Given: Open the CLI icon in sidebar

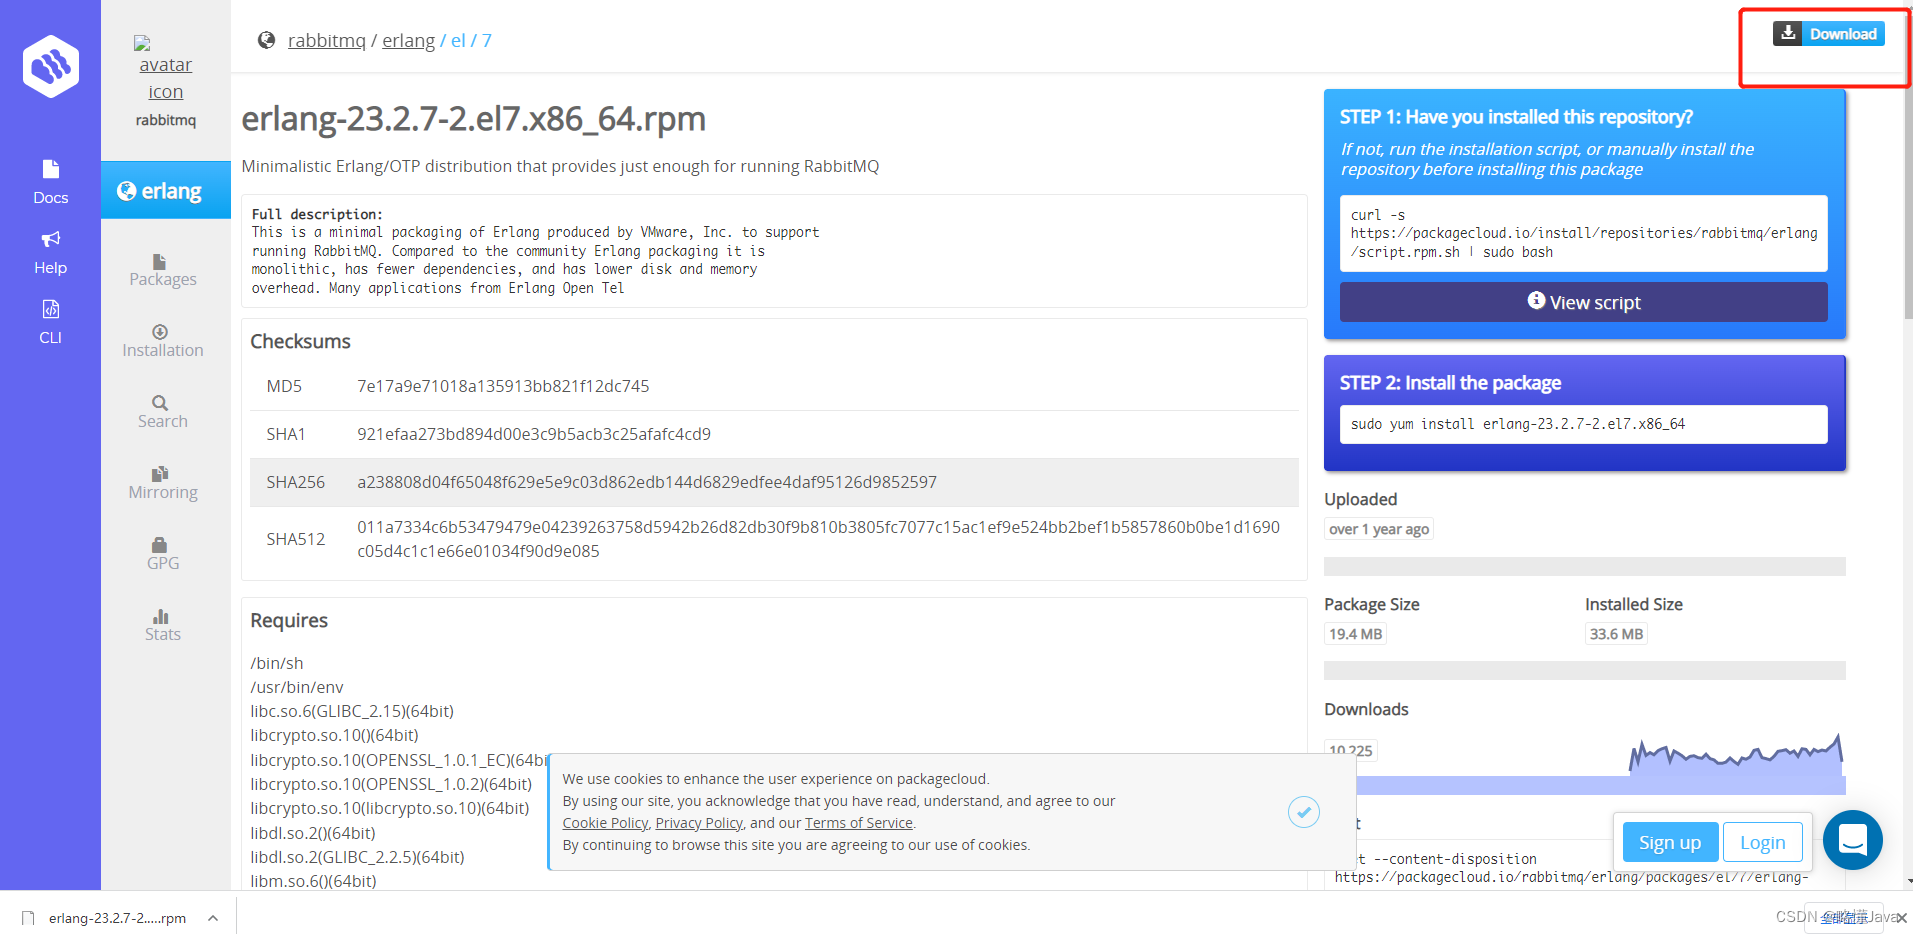Looking at the screenshot, I should coord(51,309).
